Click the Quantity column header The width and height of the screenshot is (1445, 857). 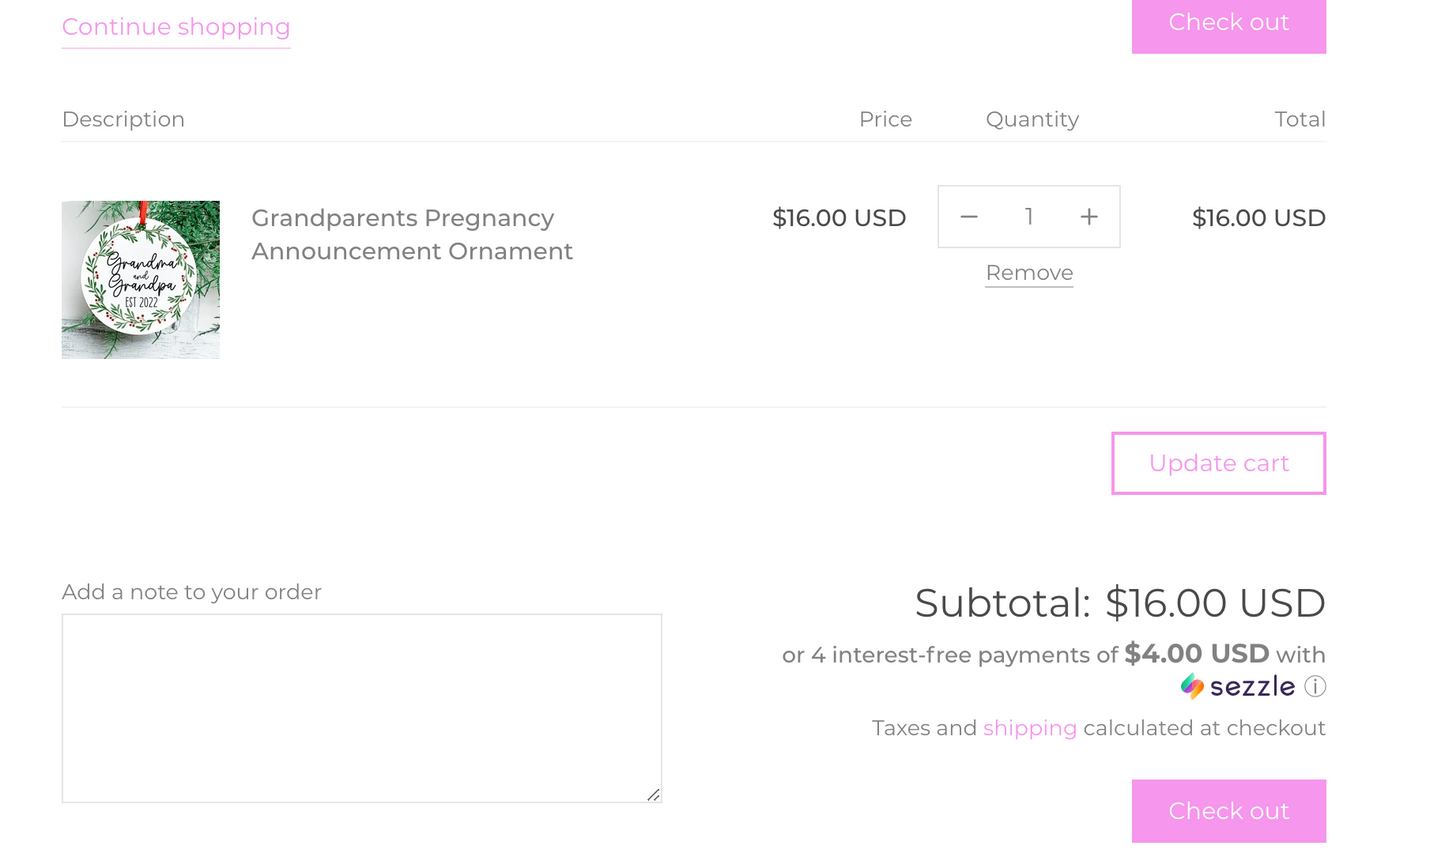pyautogui.click(x=1032, y=119)
